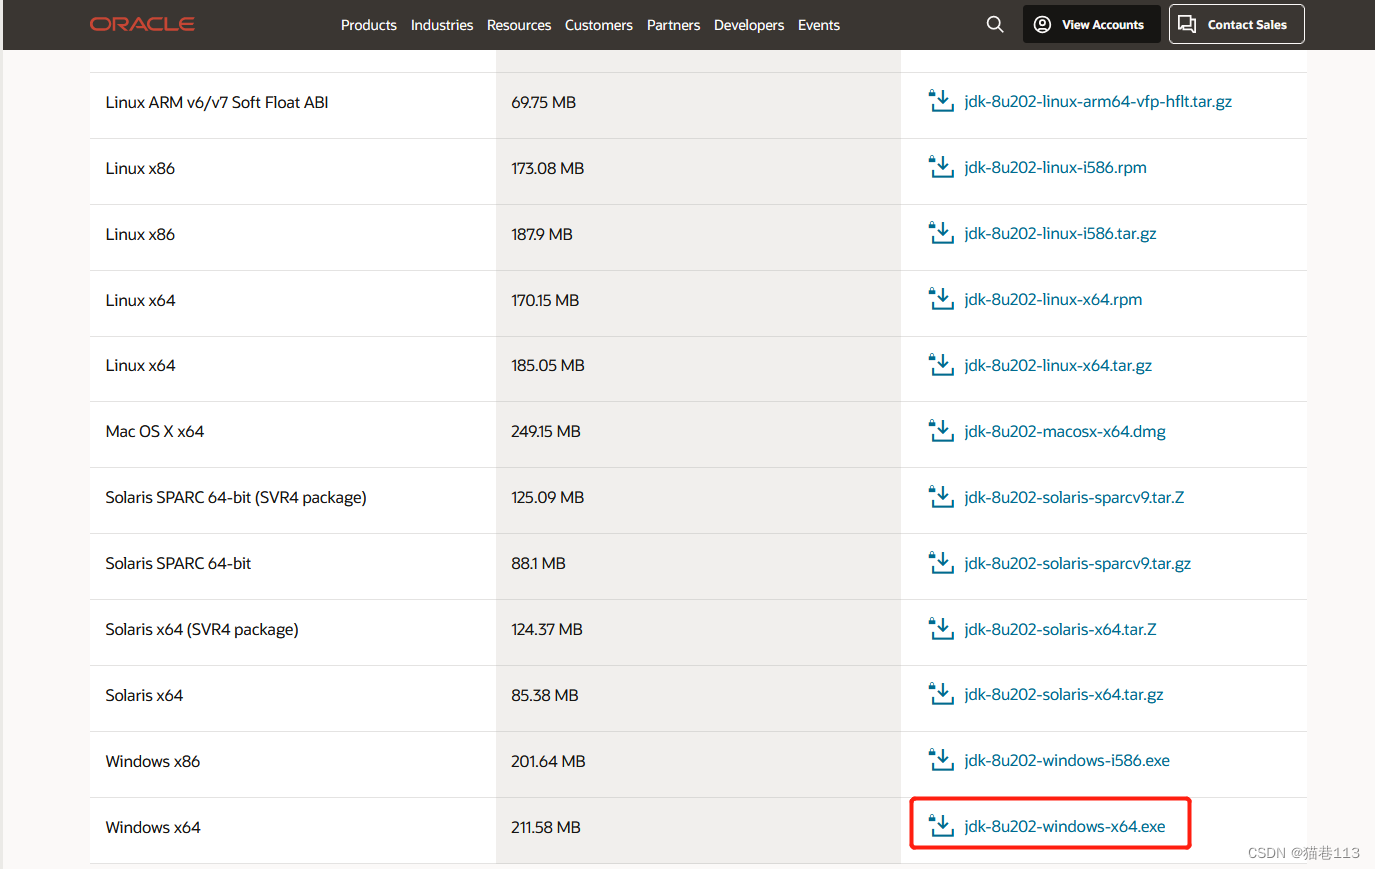Click download icon for linux-i586.rpm
The height and width of the screenshot is (869, 1375).
pos(941,167)
